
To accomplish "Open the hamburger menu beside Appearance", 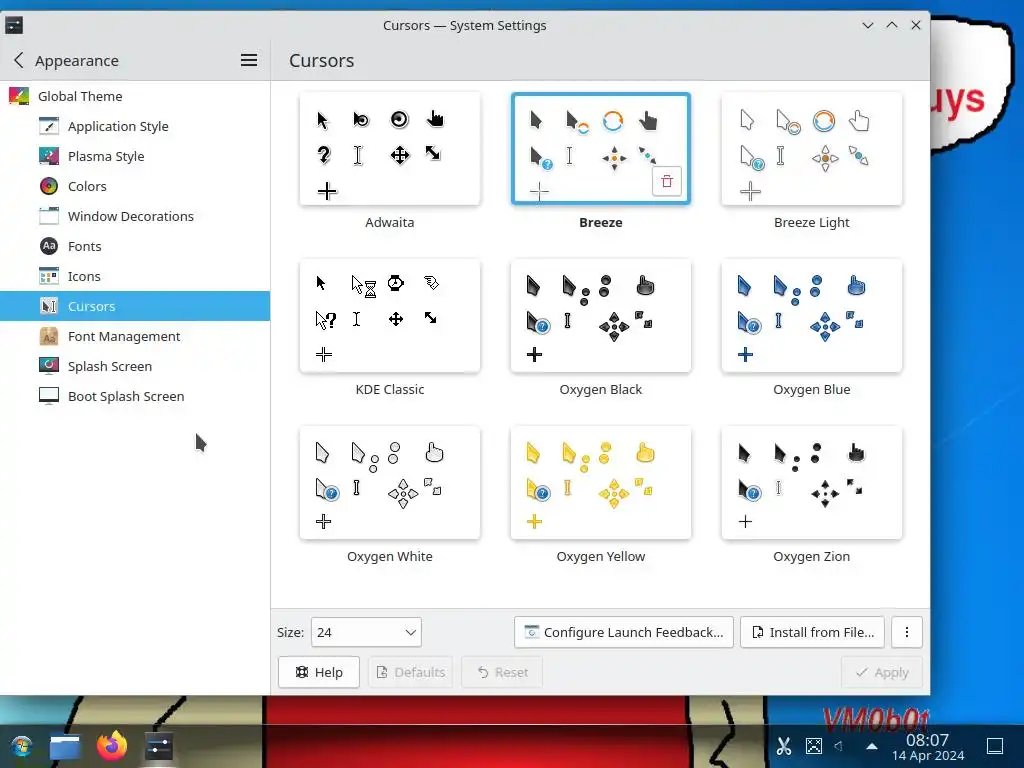I will click(249, 60).
